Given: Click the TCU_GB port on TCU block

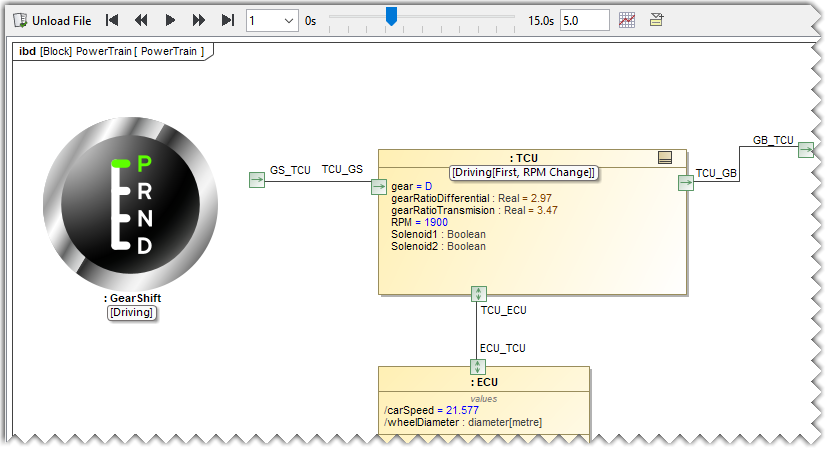Looking at the screenshot, I should point(686,182).
